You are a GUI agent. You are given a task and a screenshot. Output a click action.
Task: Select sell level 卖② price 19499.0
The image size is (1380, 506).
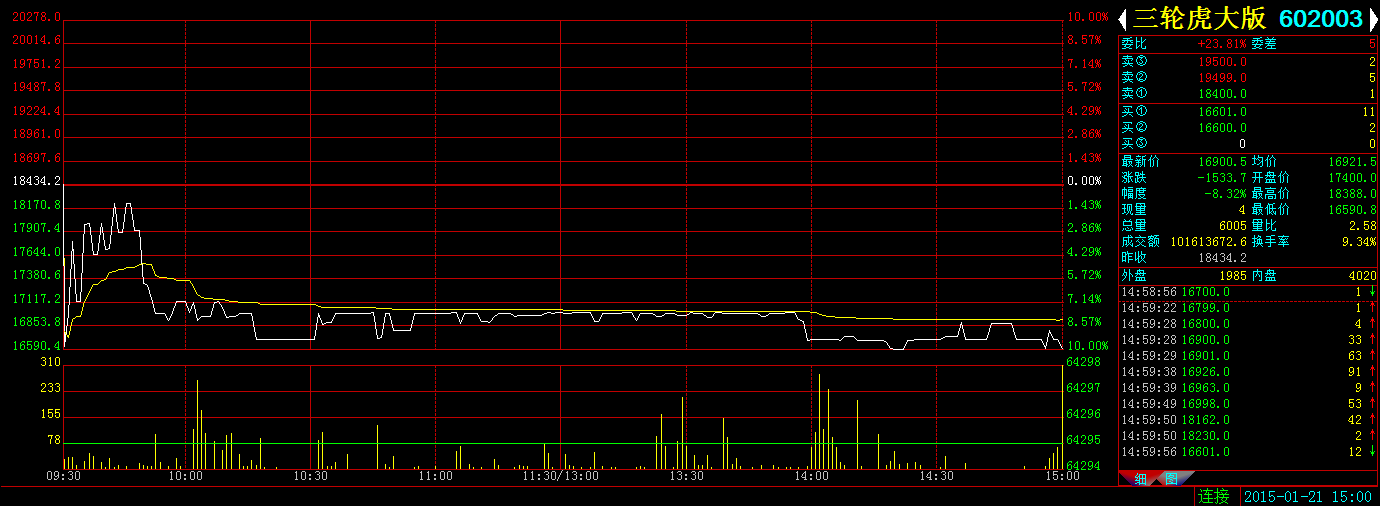[1222, 77]
